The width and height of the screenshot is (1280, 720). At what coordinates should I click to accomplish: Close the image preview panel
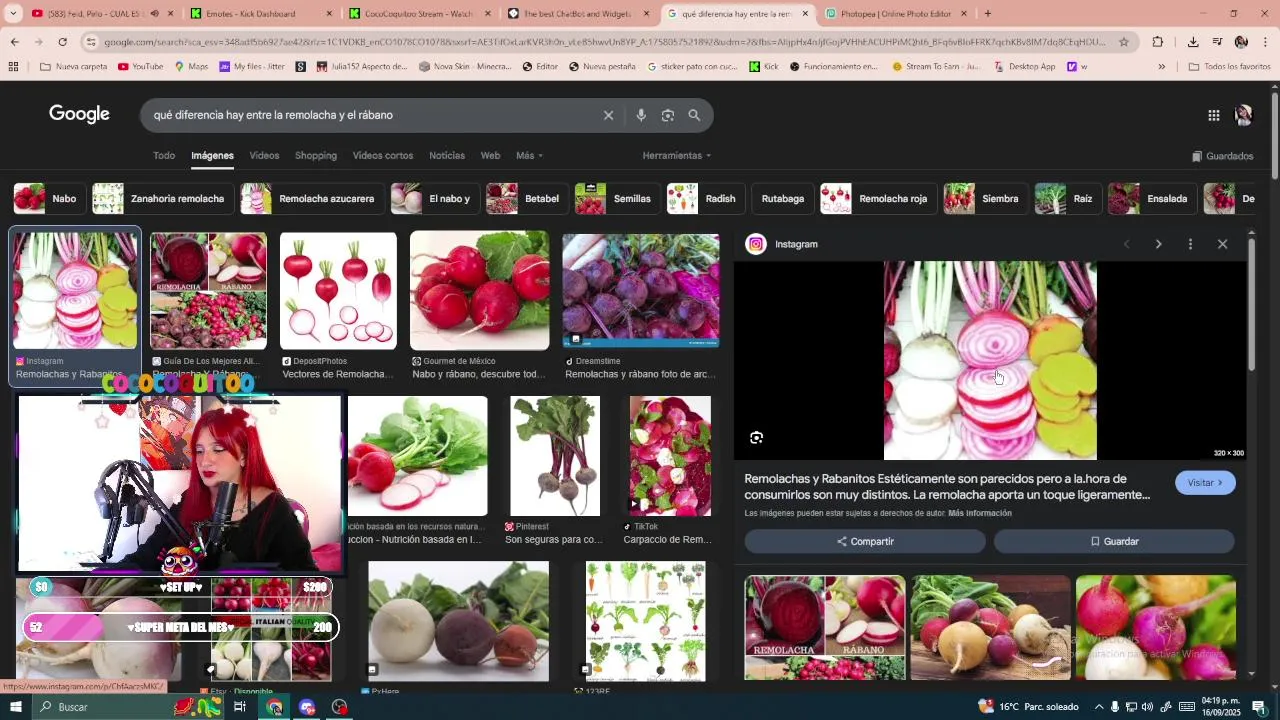[x=1222, y=244]
